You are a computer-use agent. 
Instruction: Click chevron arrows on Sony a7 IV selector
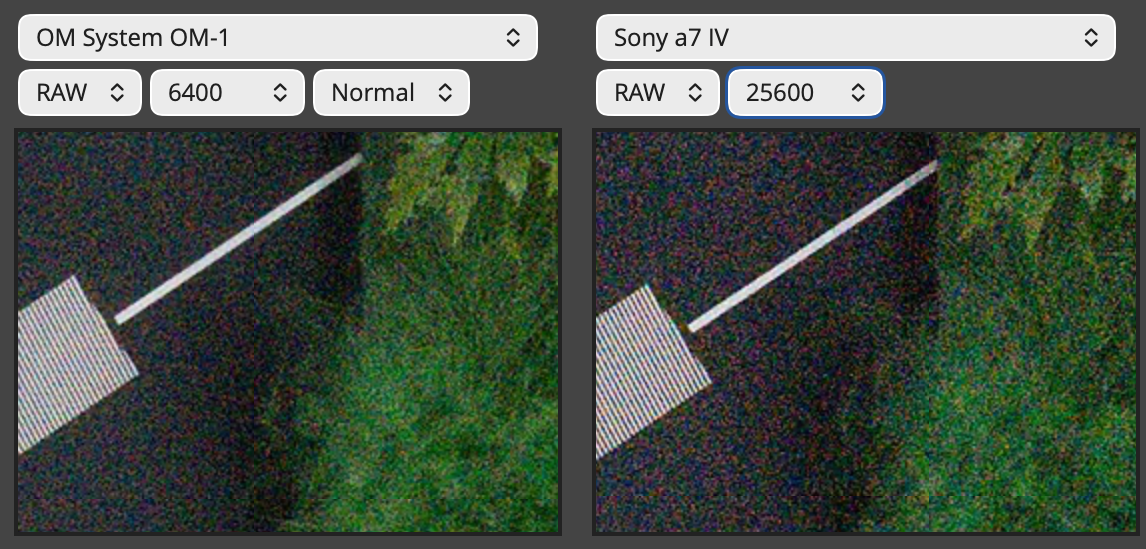1091,37
